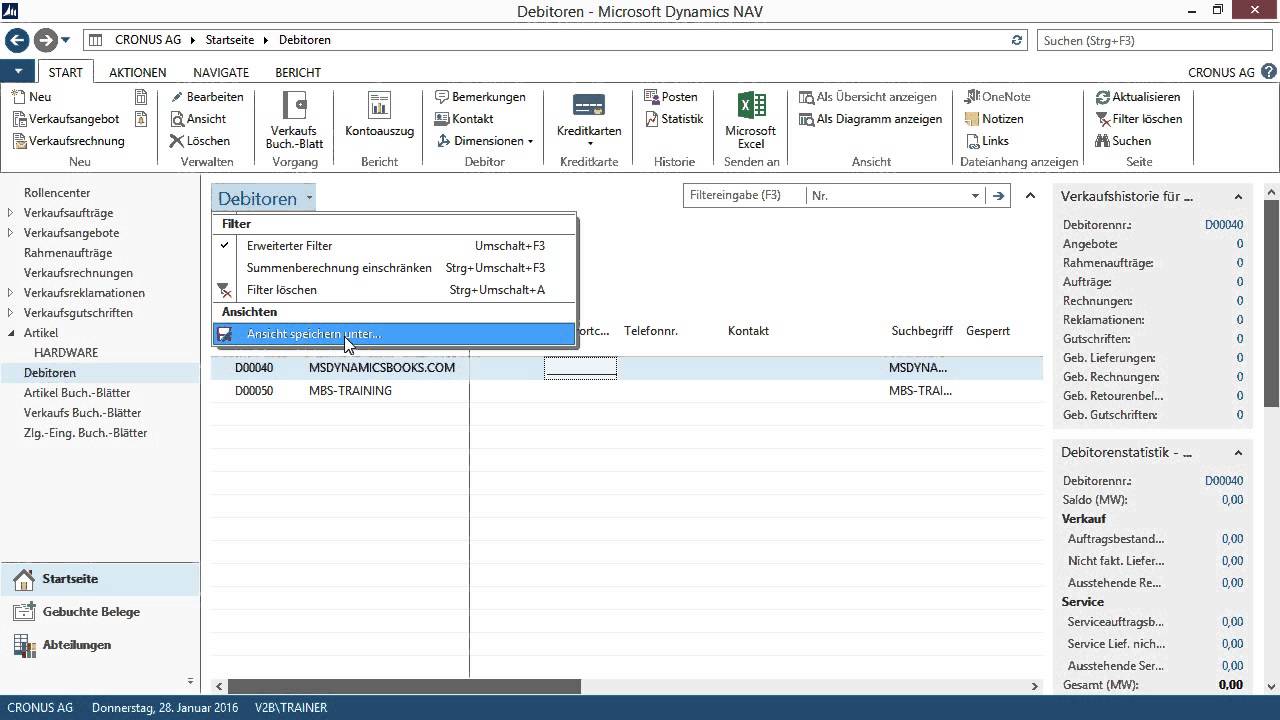
Task: Click the help question mark icon
Action: click(x=1268, y=72)
